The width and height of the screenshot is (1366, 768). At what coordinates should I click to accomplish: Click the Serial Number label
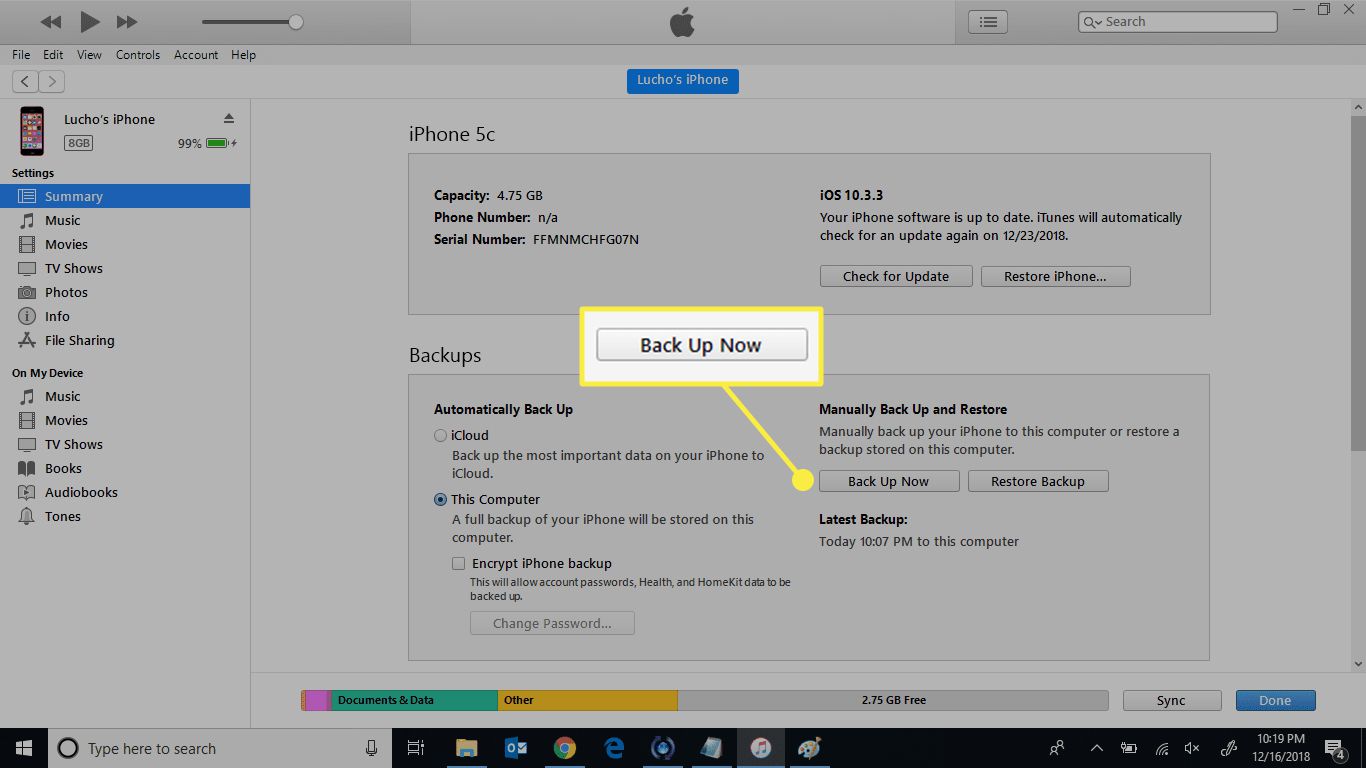pyautogui.click(x=479, y=239)
